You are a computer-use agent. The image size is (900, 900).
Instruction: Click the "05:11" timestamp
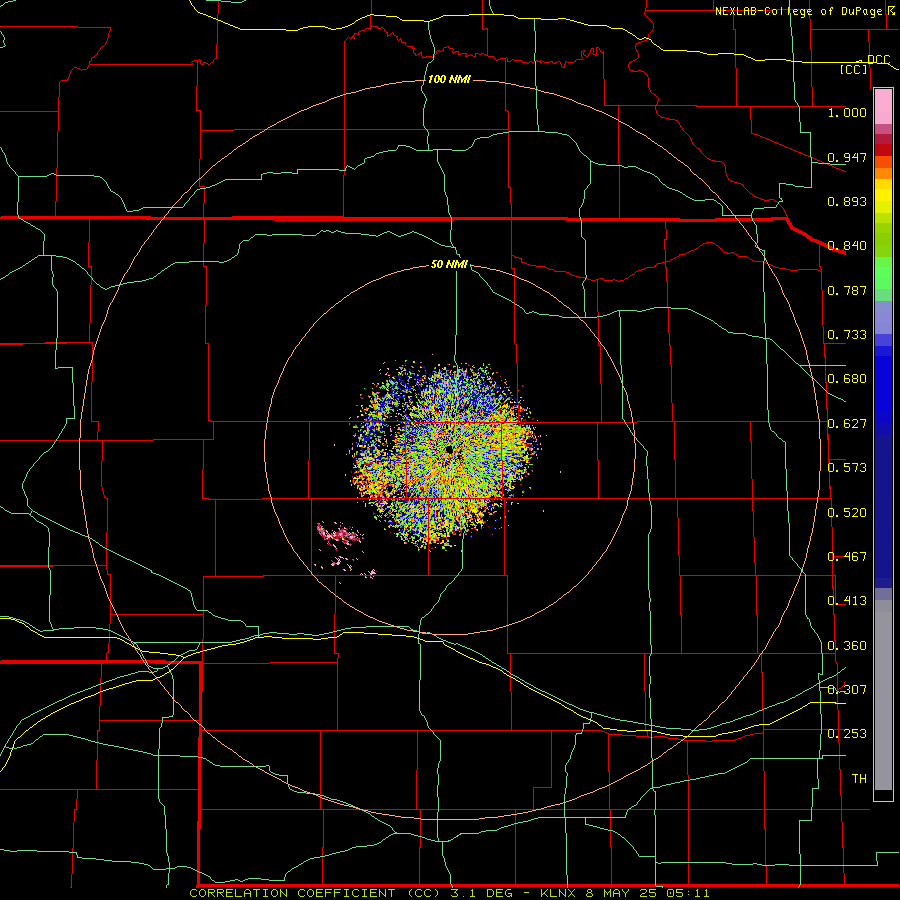[688, 893]
